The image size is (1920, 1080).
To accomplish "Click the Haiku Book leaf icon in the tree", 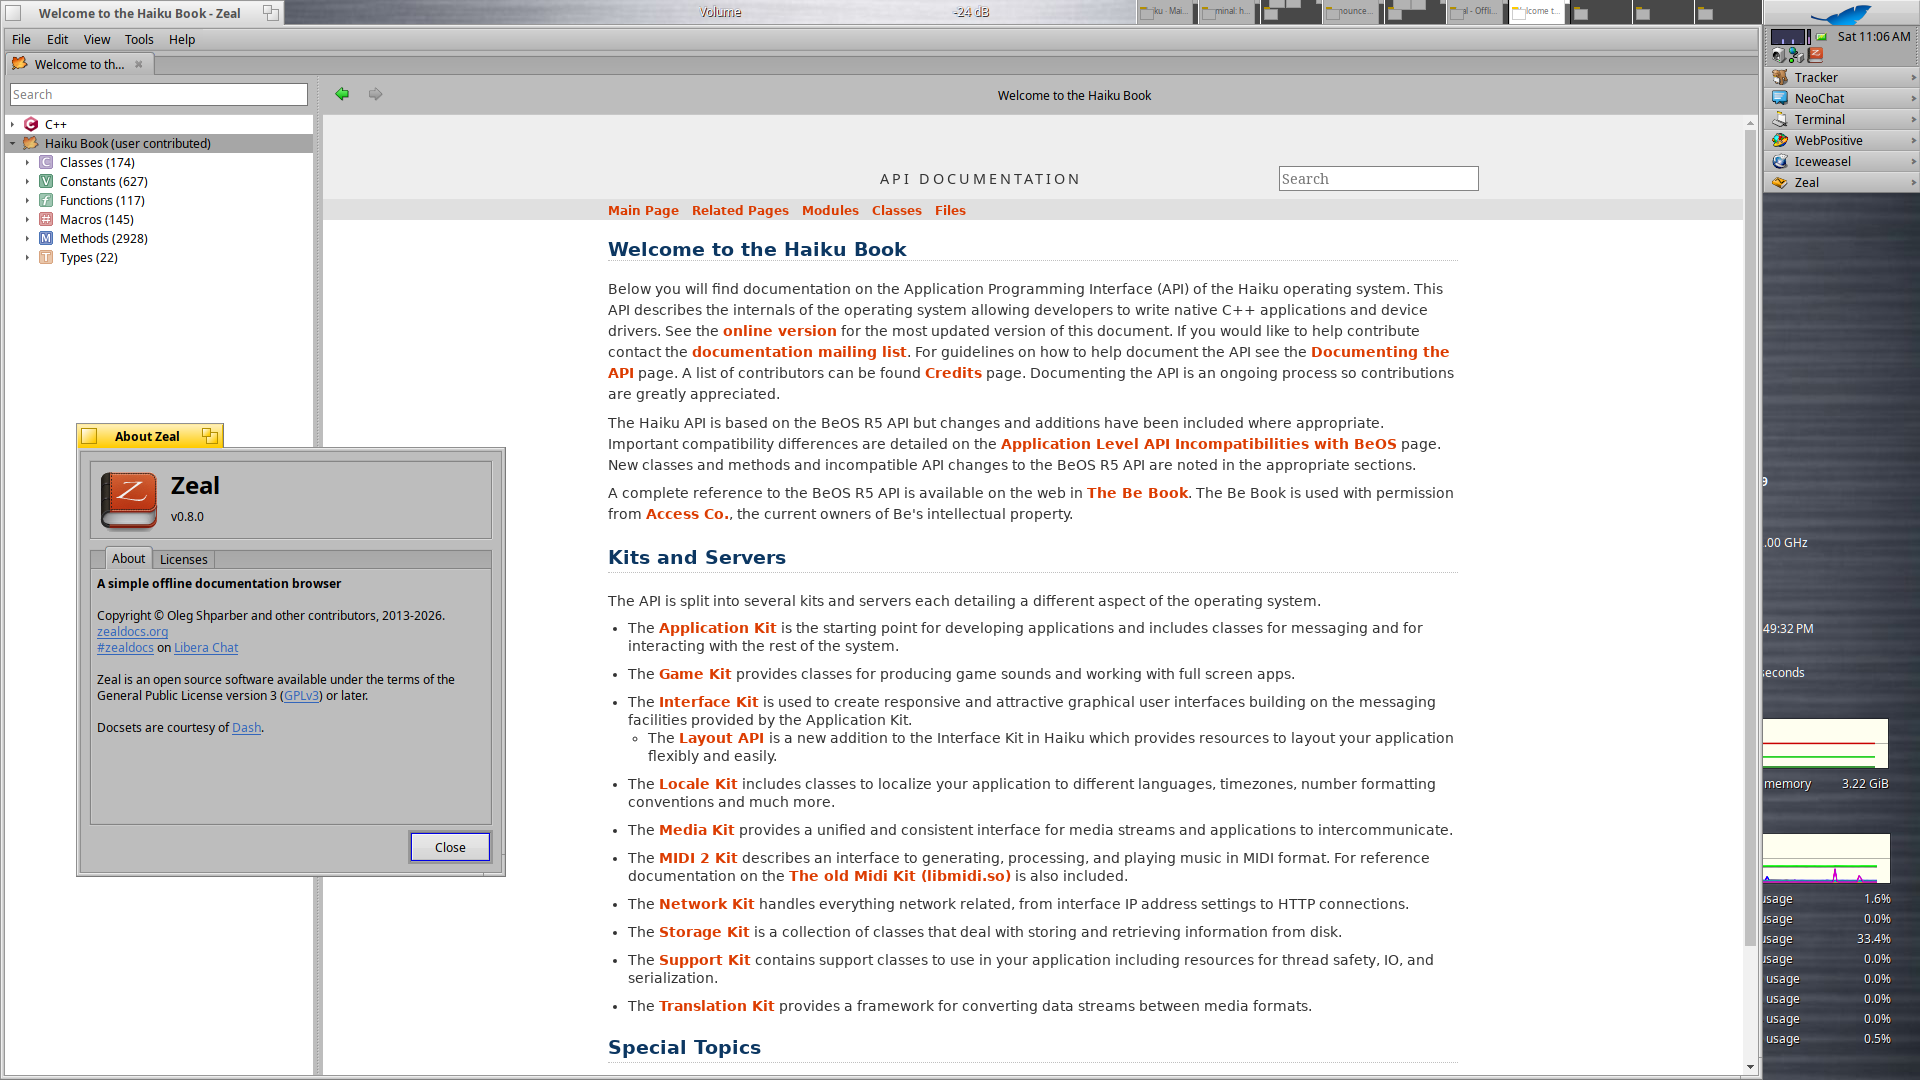I will [x=31, y=143].
